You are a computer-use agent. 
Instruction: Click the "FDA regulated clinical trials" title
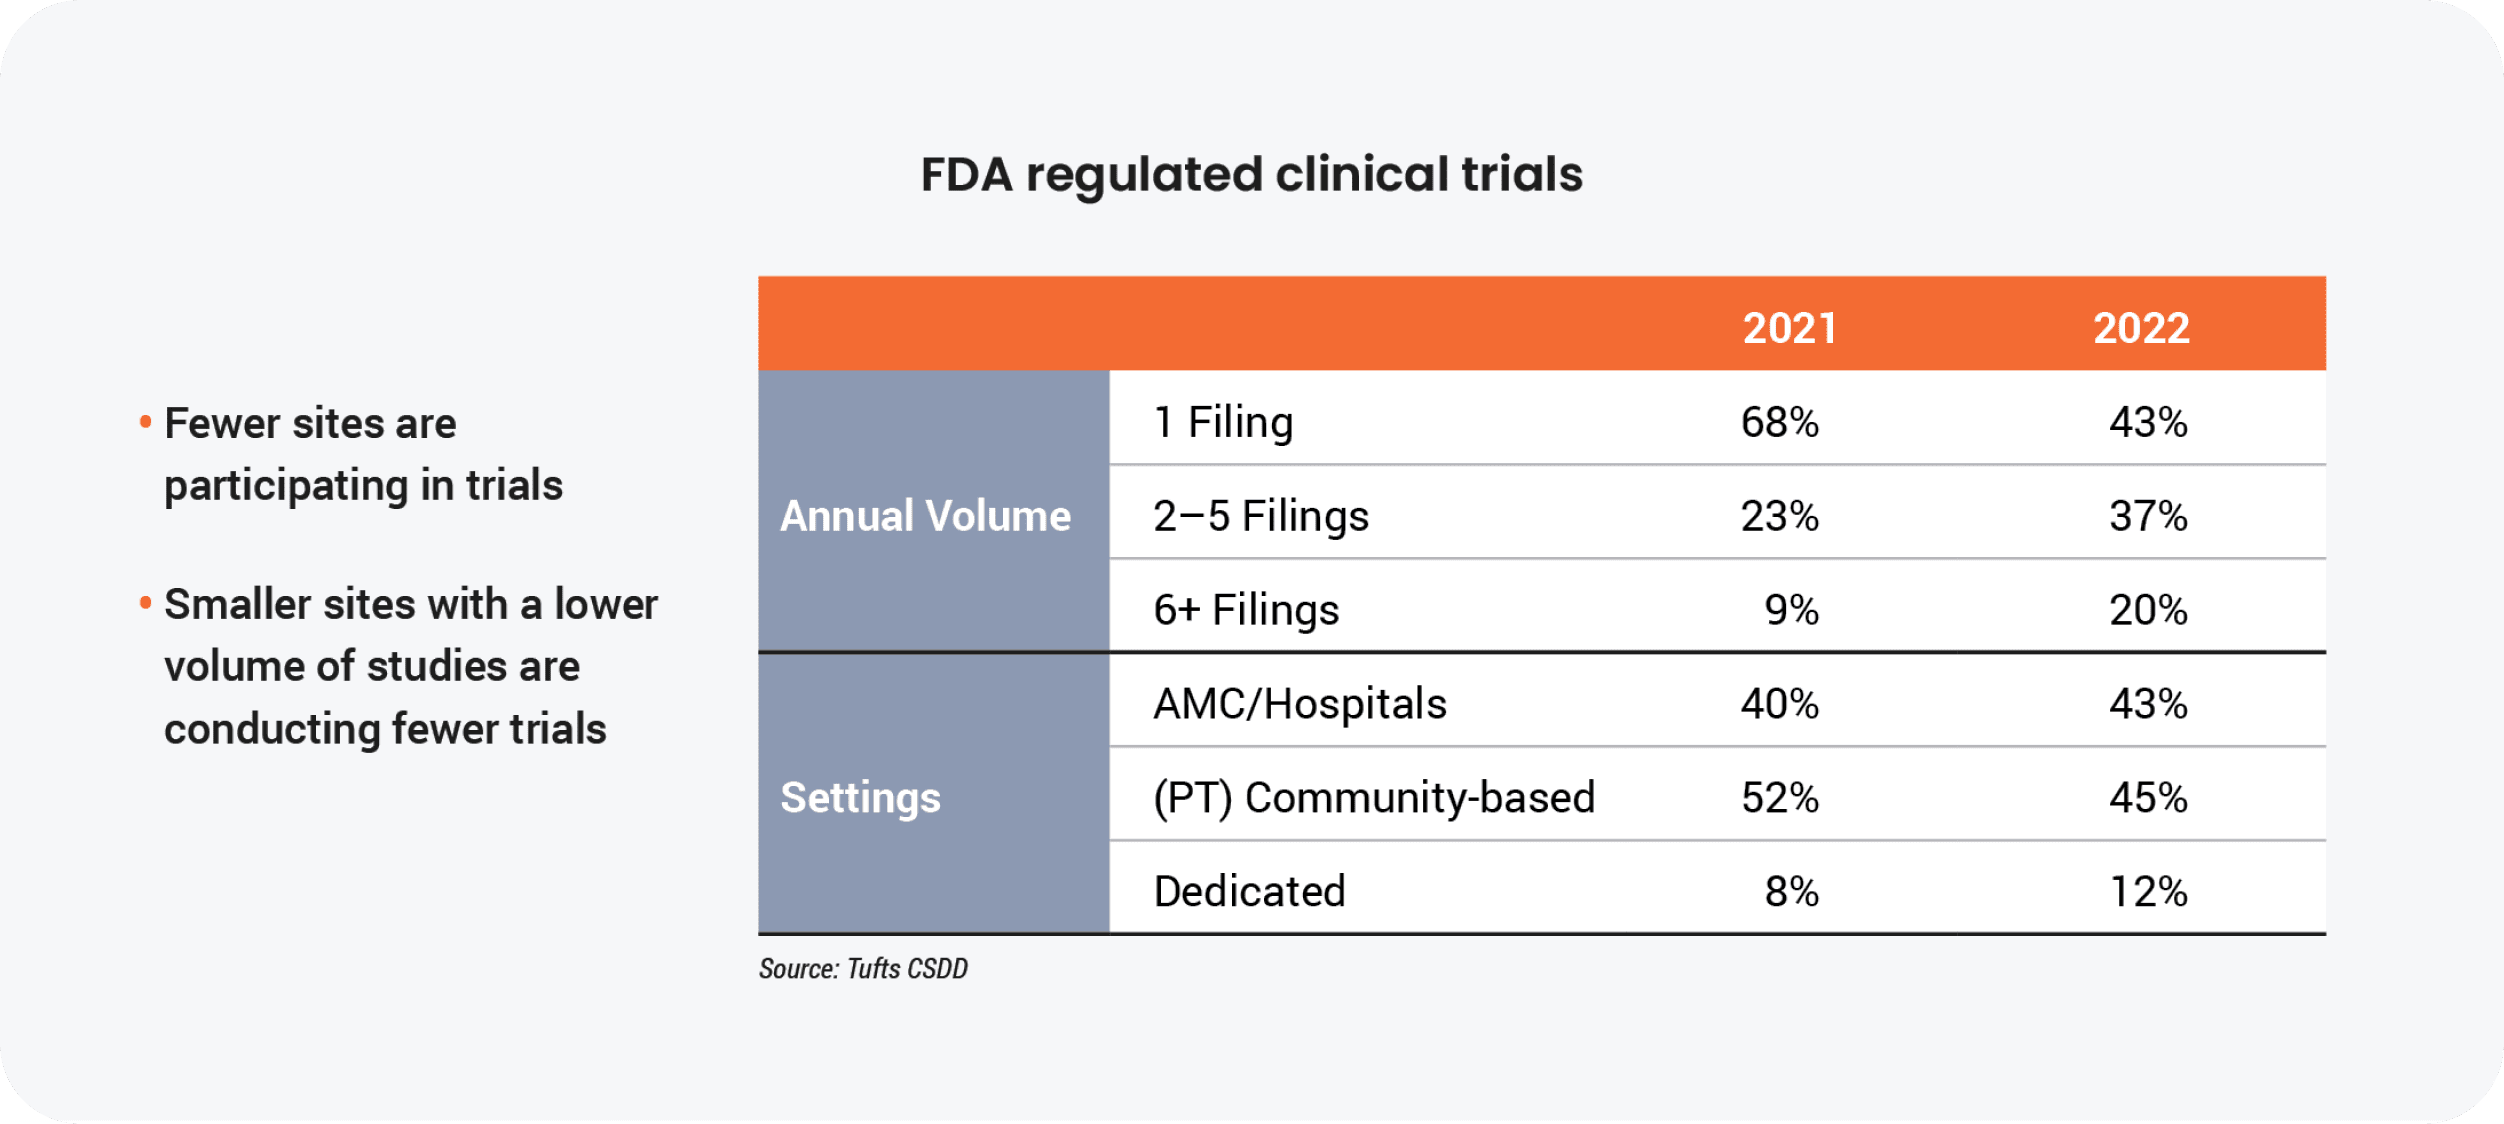[1251, 175]
